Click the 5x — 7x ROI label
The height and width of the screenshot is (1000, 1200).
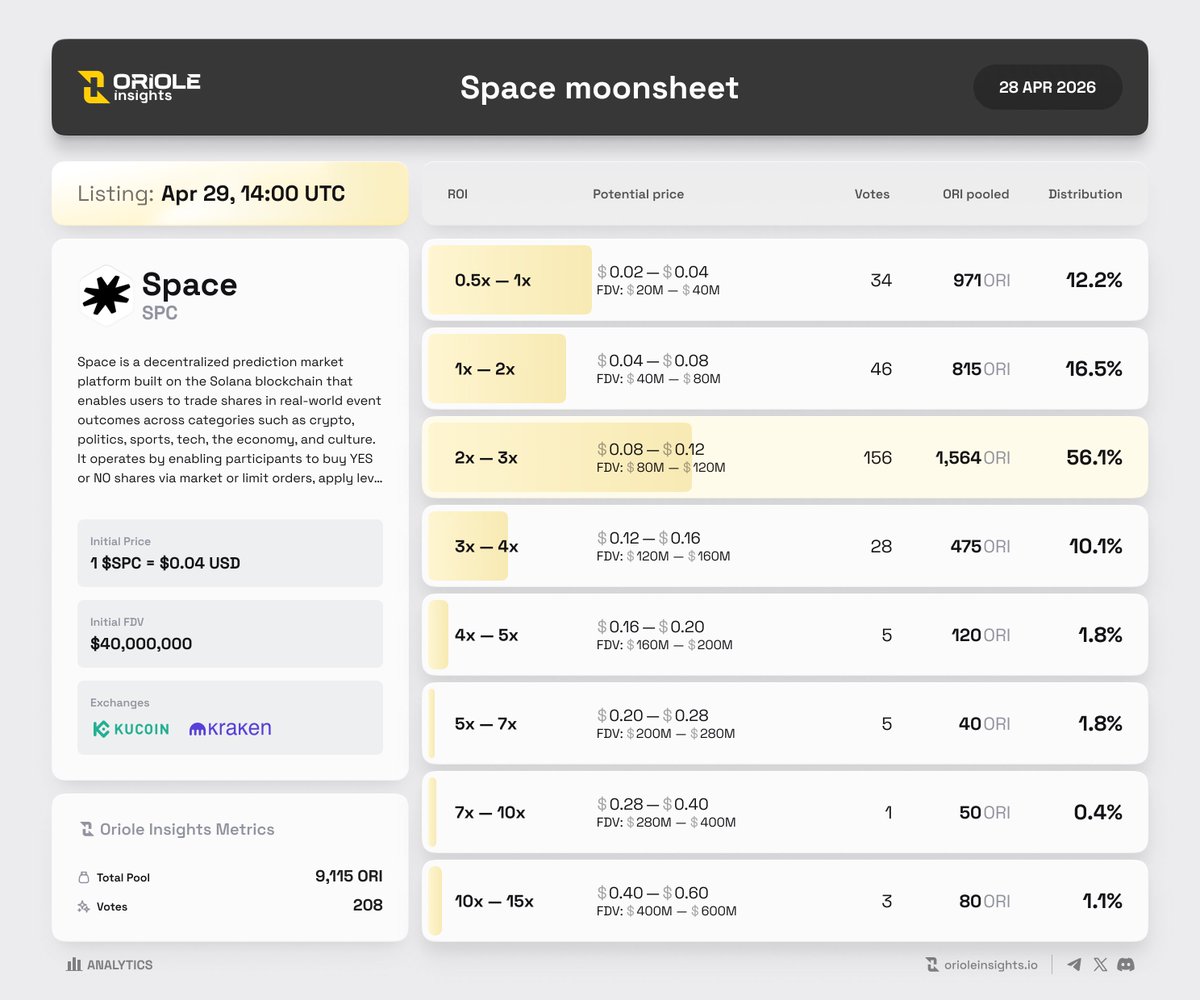tap(485, 723)
